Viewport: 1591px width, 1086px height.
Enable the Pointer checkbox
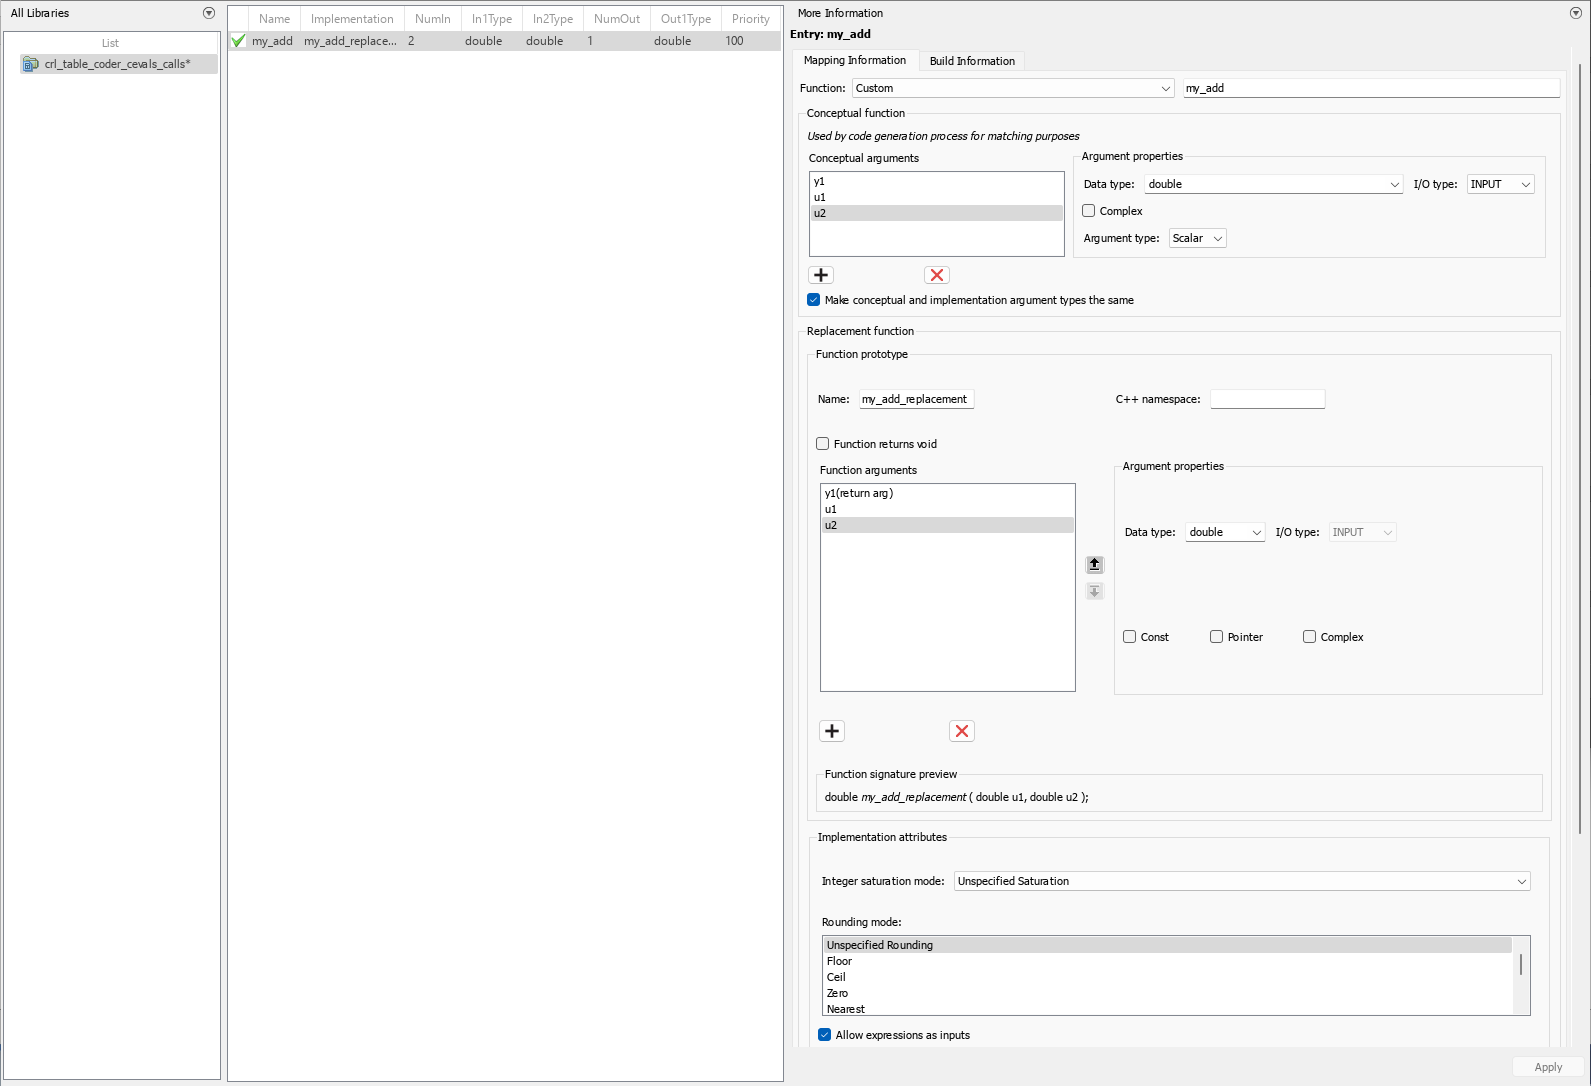(x=1217, y=637)
